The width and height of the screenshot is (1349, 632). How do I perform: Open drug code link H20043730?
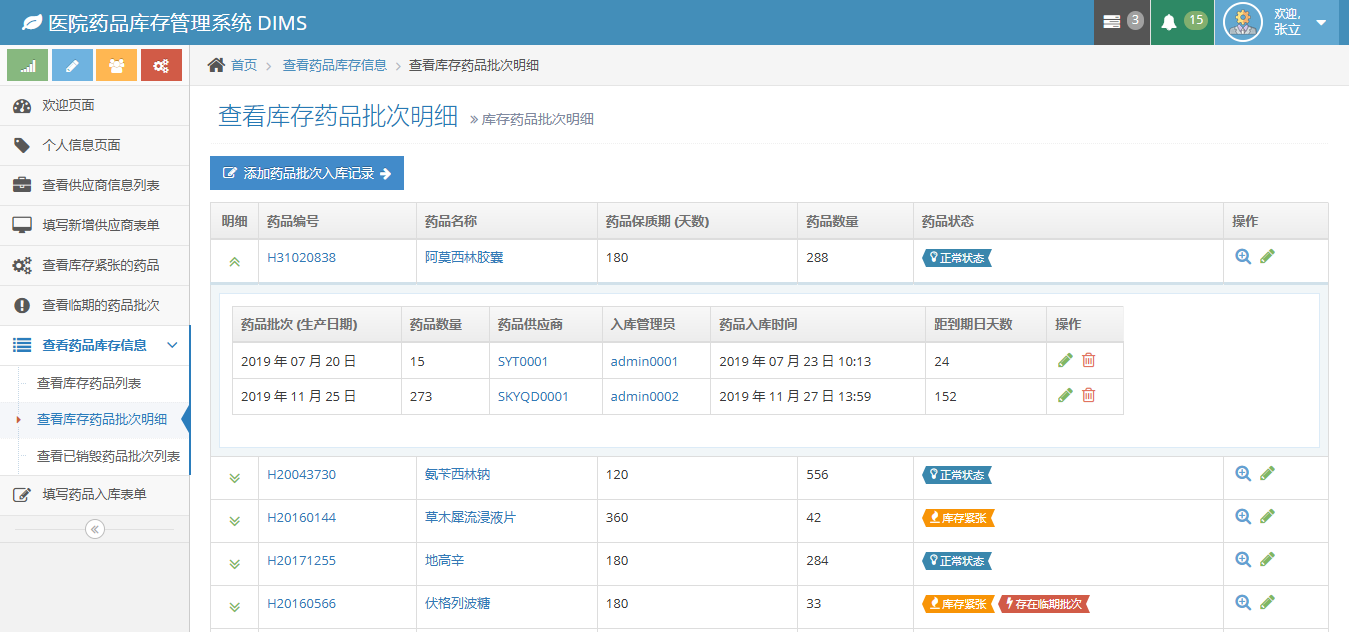coord(301,474)
